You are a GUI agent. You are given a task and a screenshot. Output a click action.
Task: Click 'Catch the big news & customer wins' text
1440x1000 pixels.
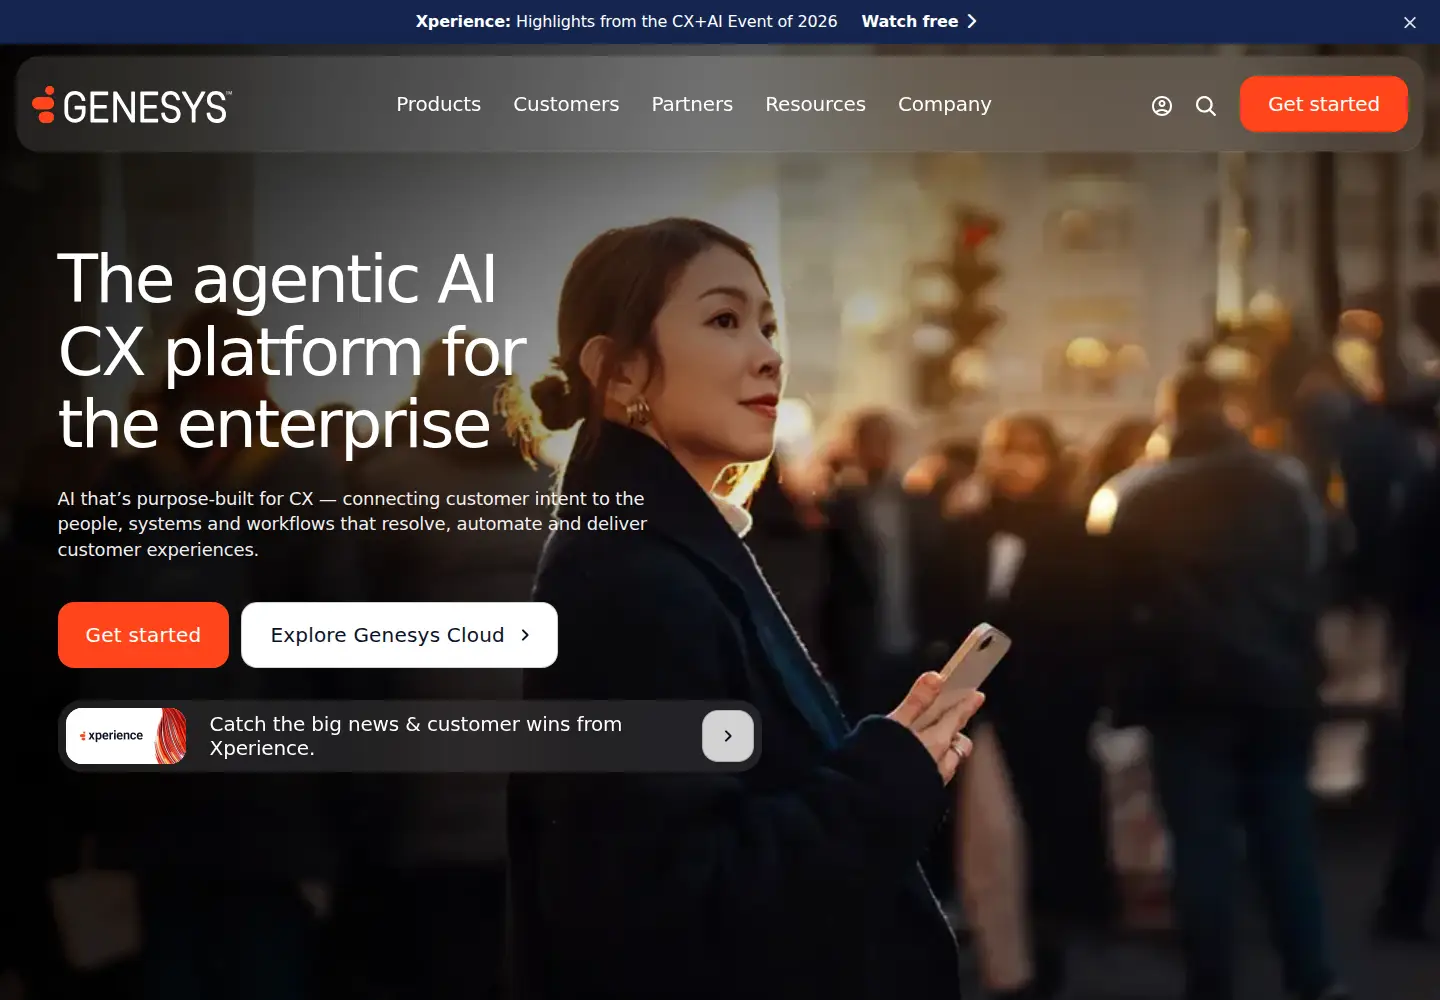click(x=416, y=736)
